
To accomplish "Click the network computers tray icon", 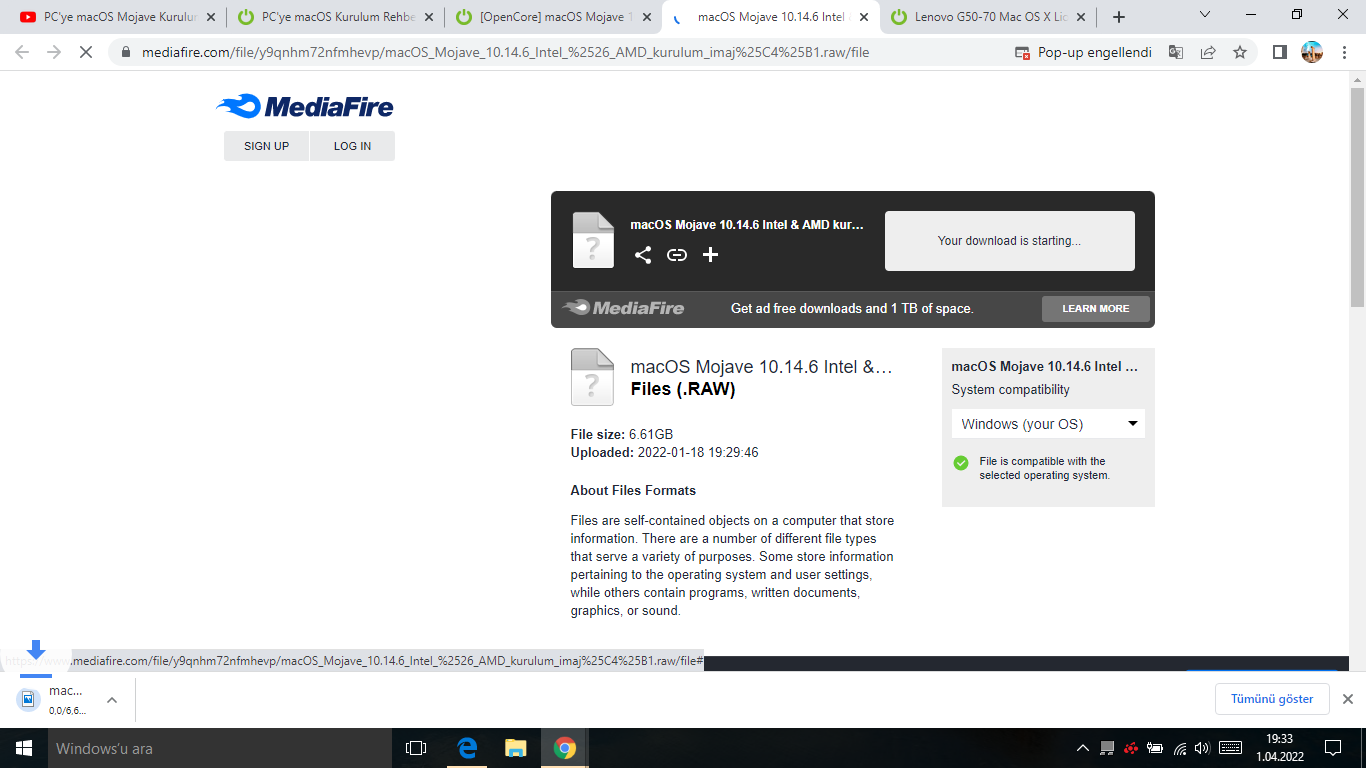I will point(1107,748).
